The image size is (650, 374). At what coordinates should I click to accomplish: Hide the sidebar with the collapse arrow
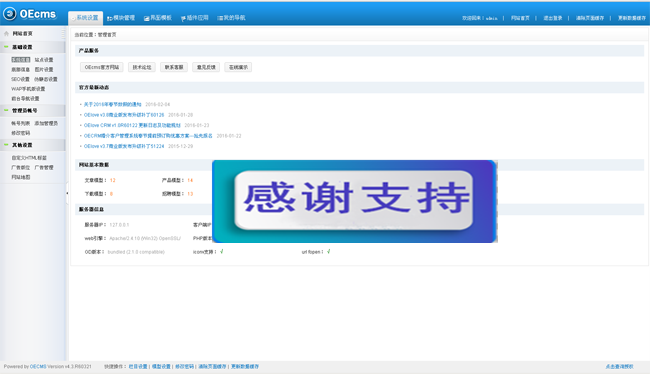[67, 193]
